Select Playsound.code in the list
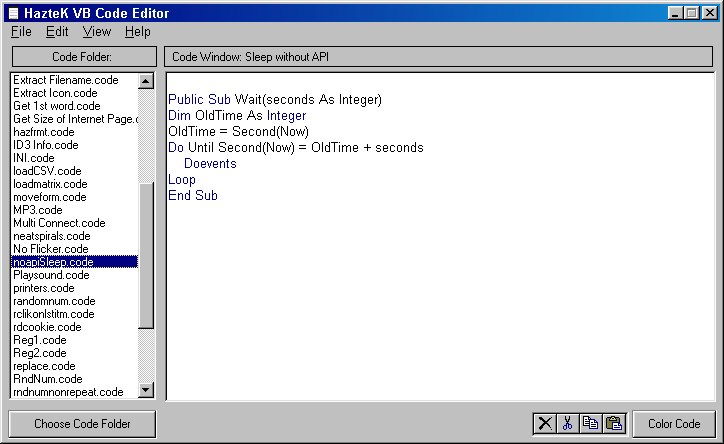This screenshot has width=724, height=444. (x=51, y=275)
